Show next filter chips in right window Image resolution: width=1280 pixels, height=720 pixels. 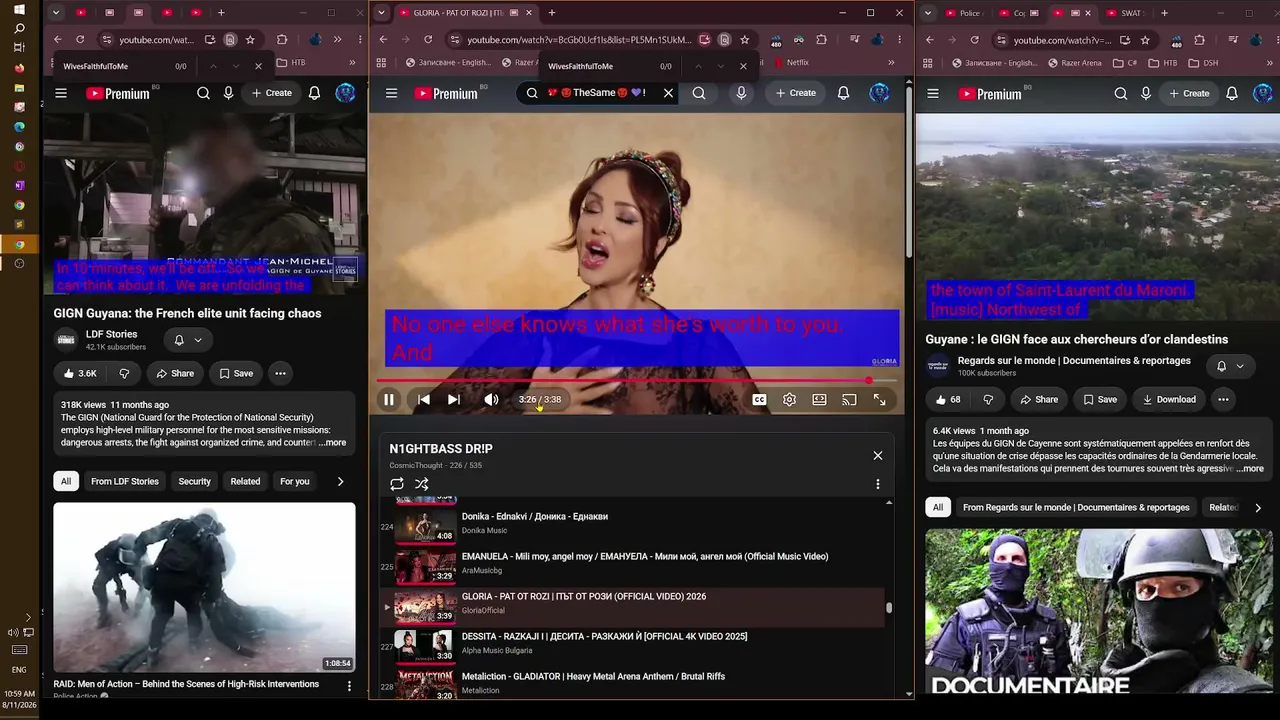click(x=1258, y=507)
